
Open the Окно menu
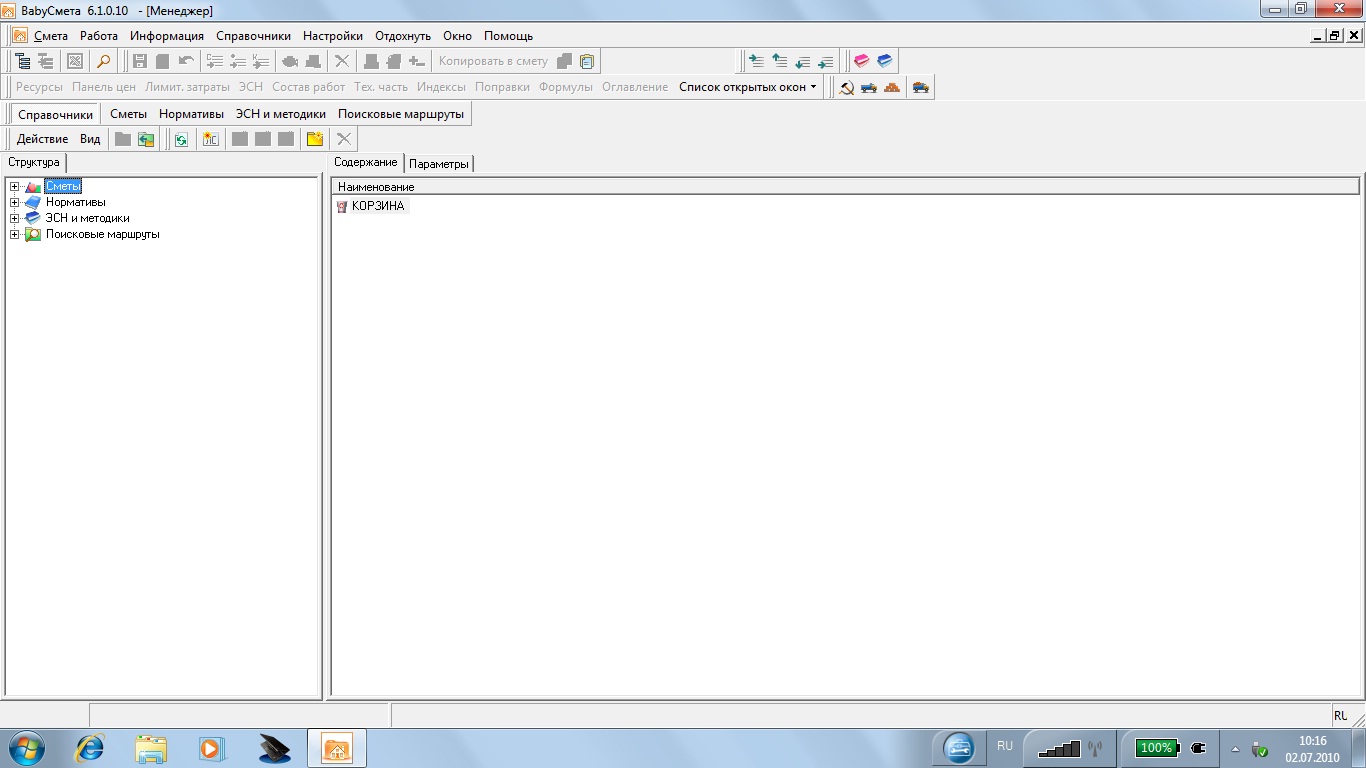point(457,36)
